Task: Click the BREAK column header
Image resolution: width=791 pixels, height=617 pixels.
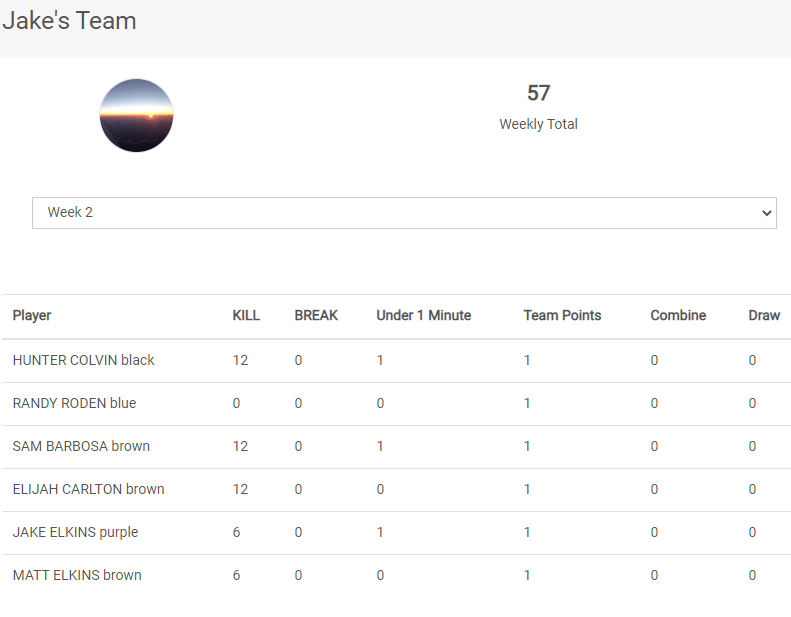Action: [316, 315]
